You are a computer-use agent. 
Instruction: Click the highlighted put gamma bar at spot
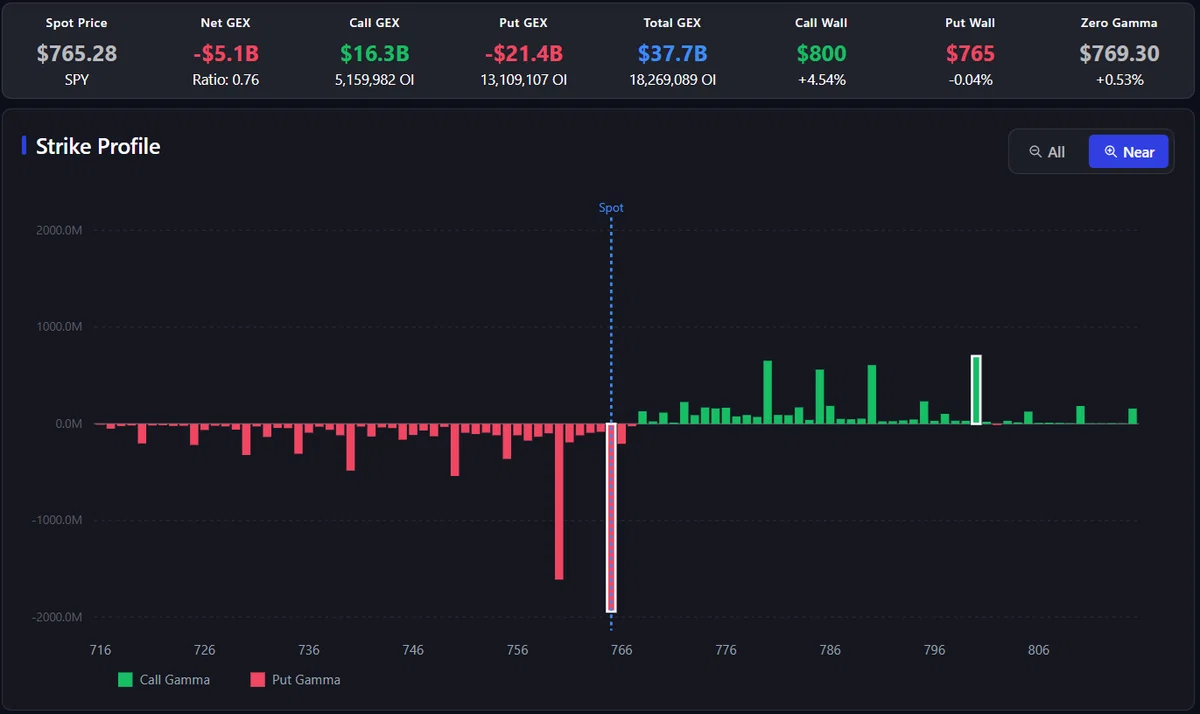tap(611, 517)
